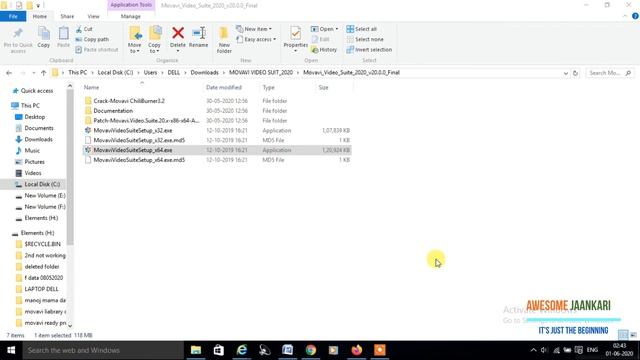
Task: Open Google Chrome from the taskbar
Action: coord(311,350)
